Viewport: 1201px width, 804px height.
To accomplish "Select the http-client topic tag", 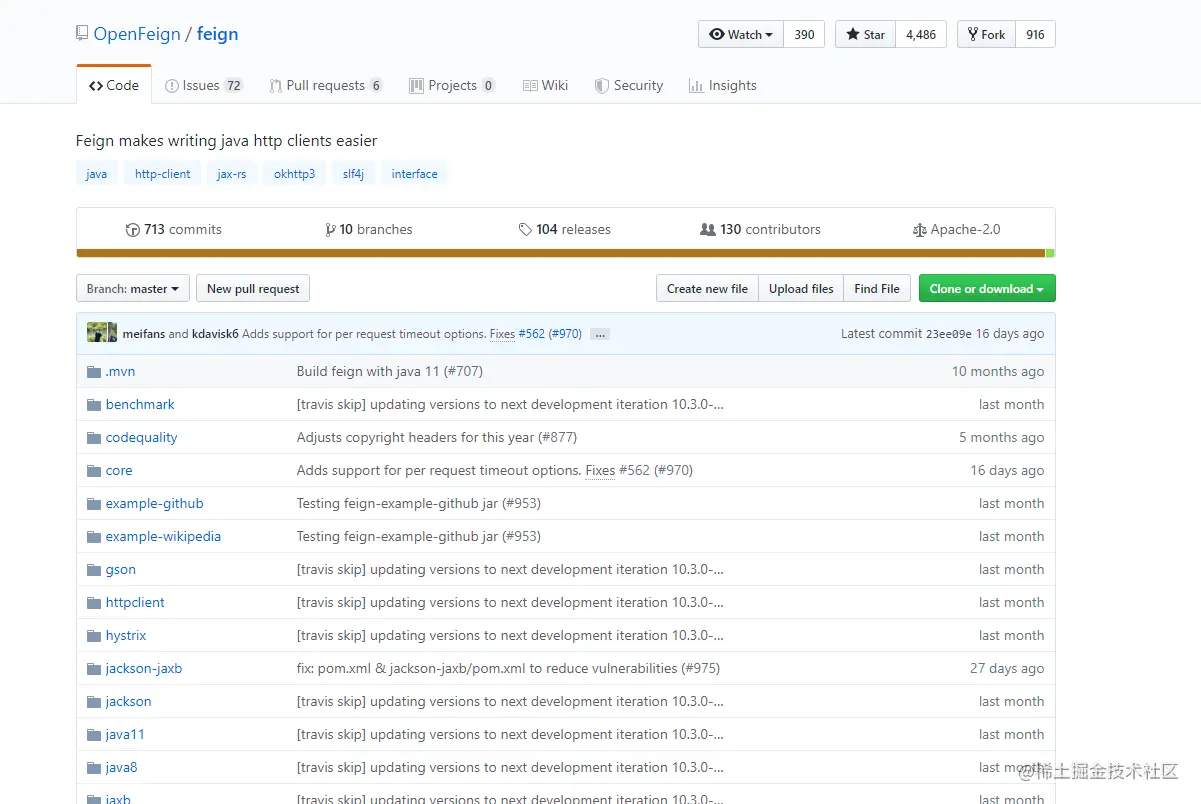I will pos(163,173).
